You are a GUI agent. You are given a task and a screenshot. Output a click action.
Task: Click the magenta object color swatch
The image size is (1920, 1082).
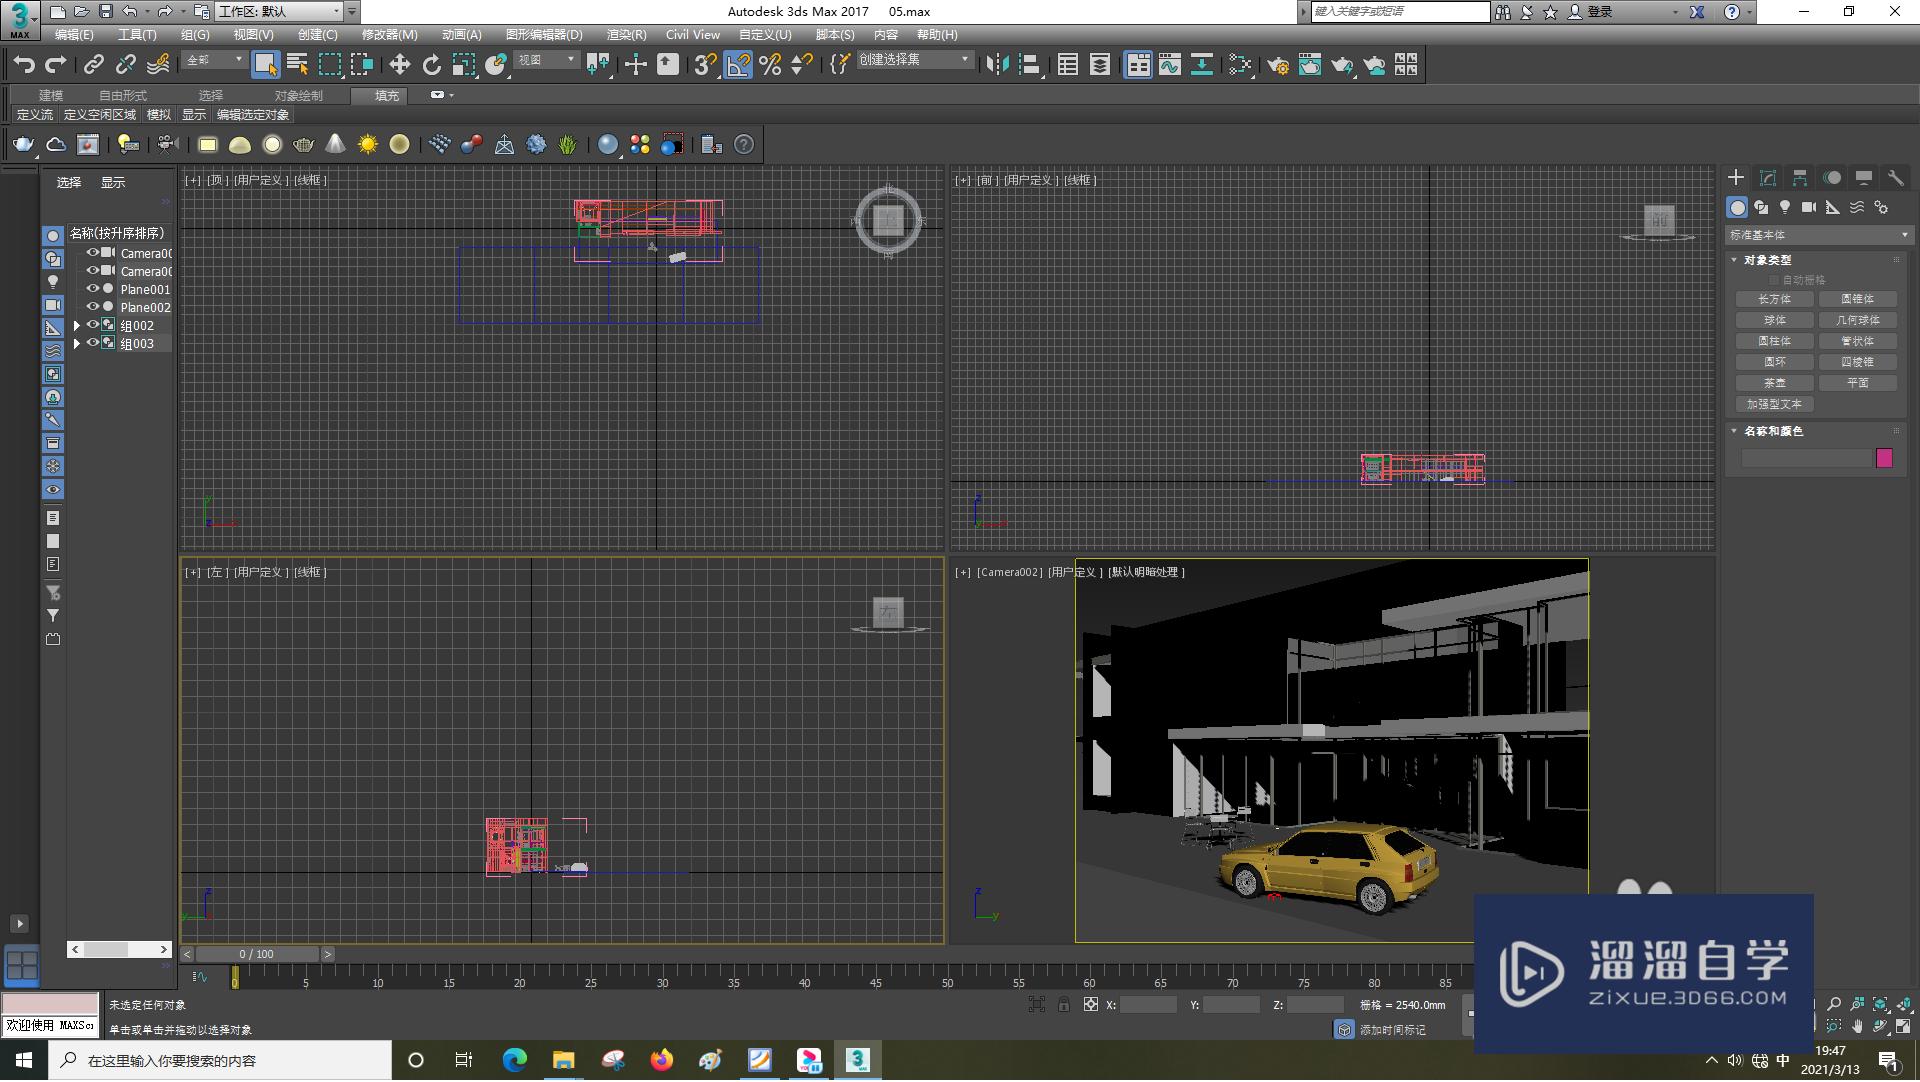coord(1884,458)
